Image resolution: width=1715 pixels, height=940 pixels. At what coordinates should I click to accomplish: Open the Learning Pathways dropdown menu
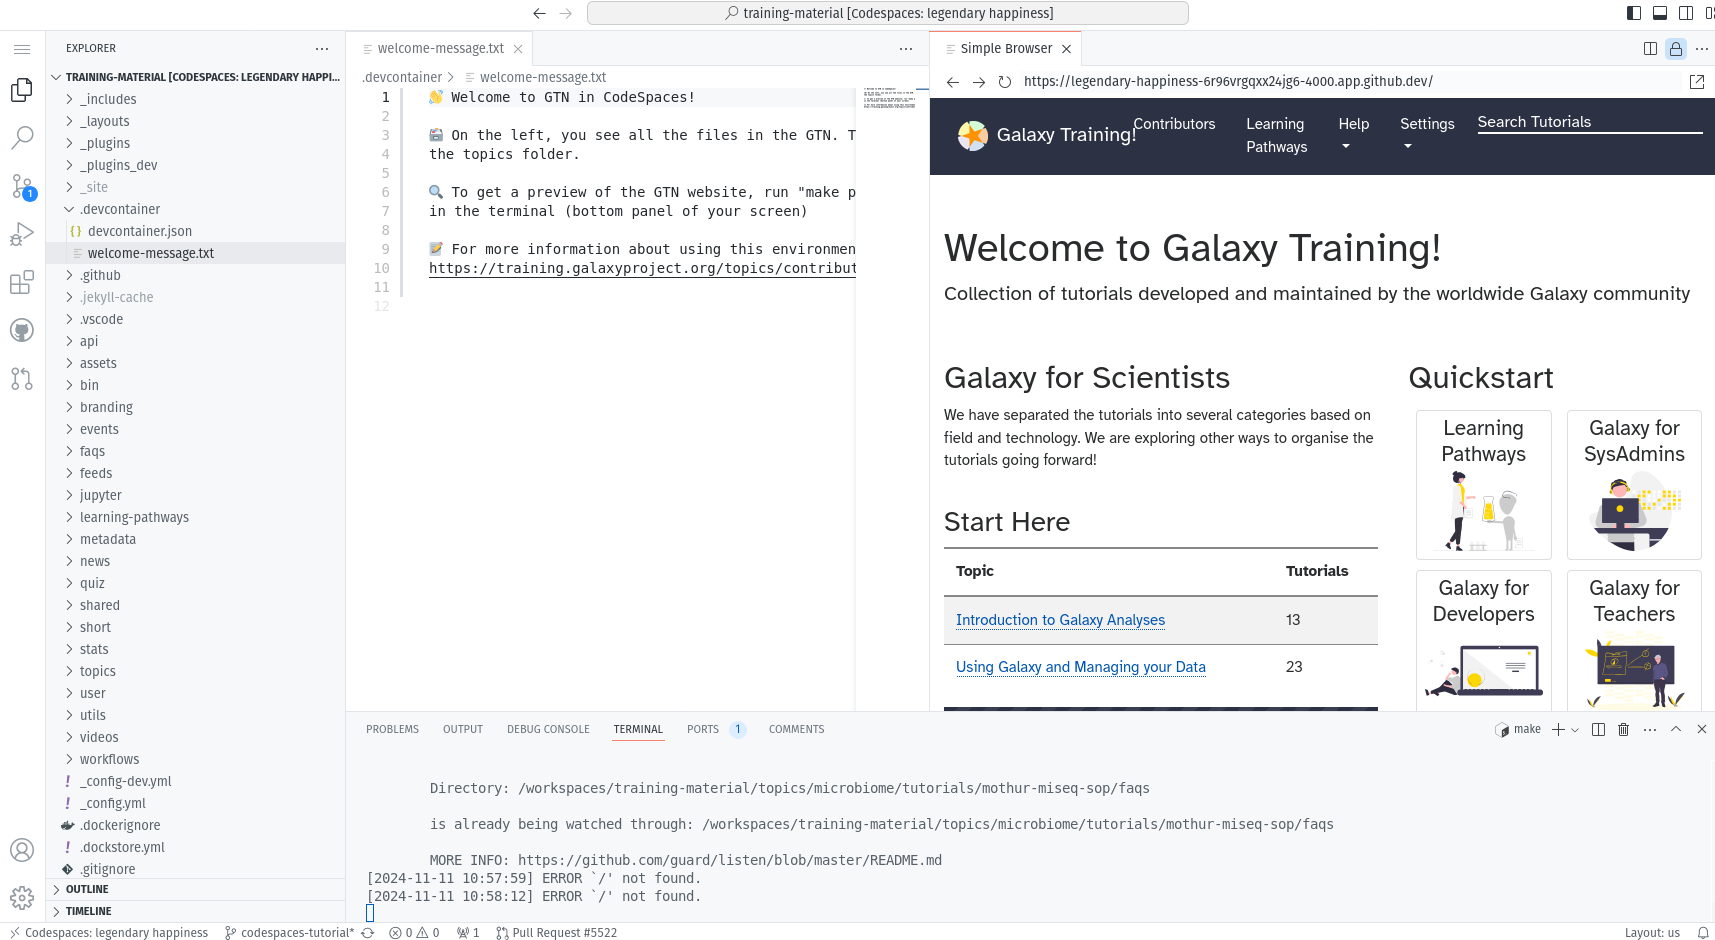(x=1276, y=135)
